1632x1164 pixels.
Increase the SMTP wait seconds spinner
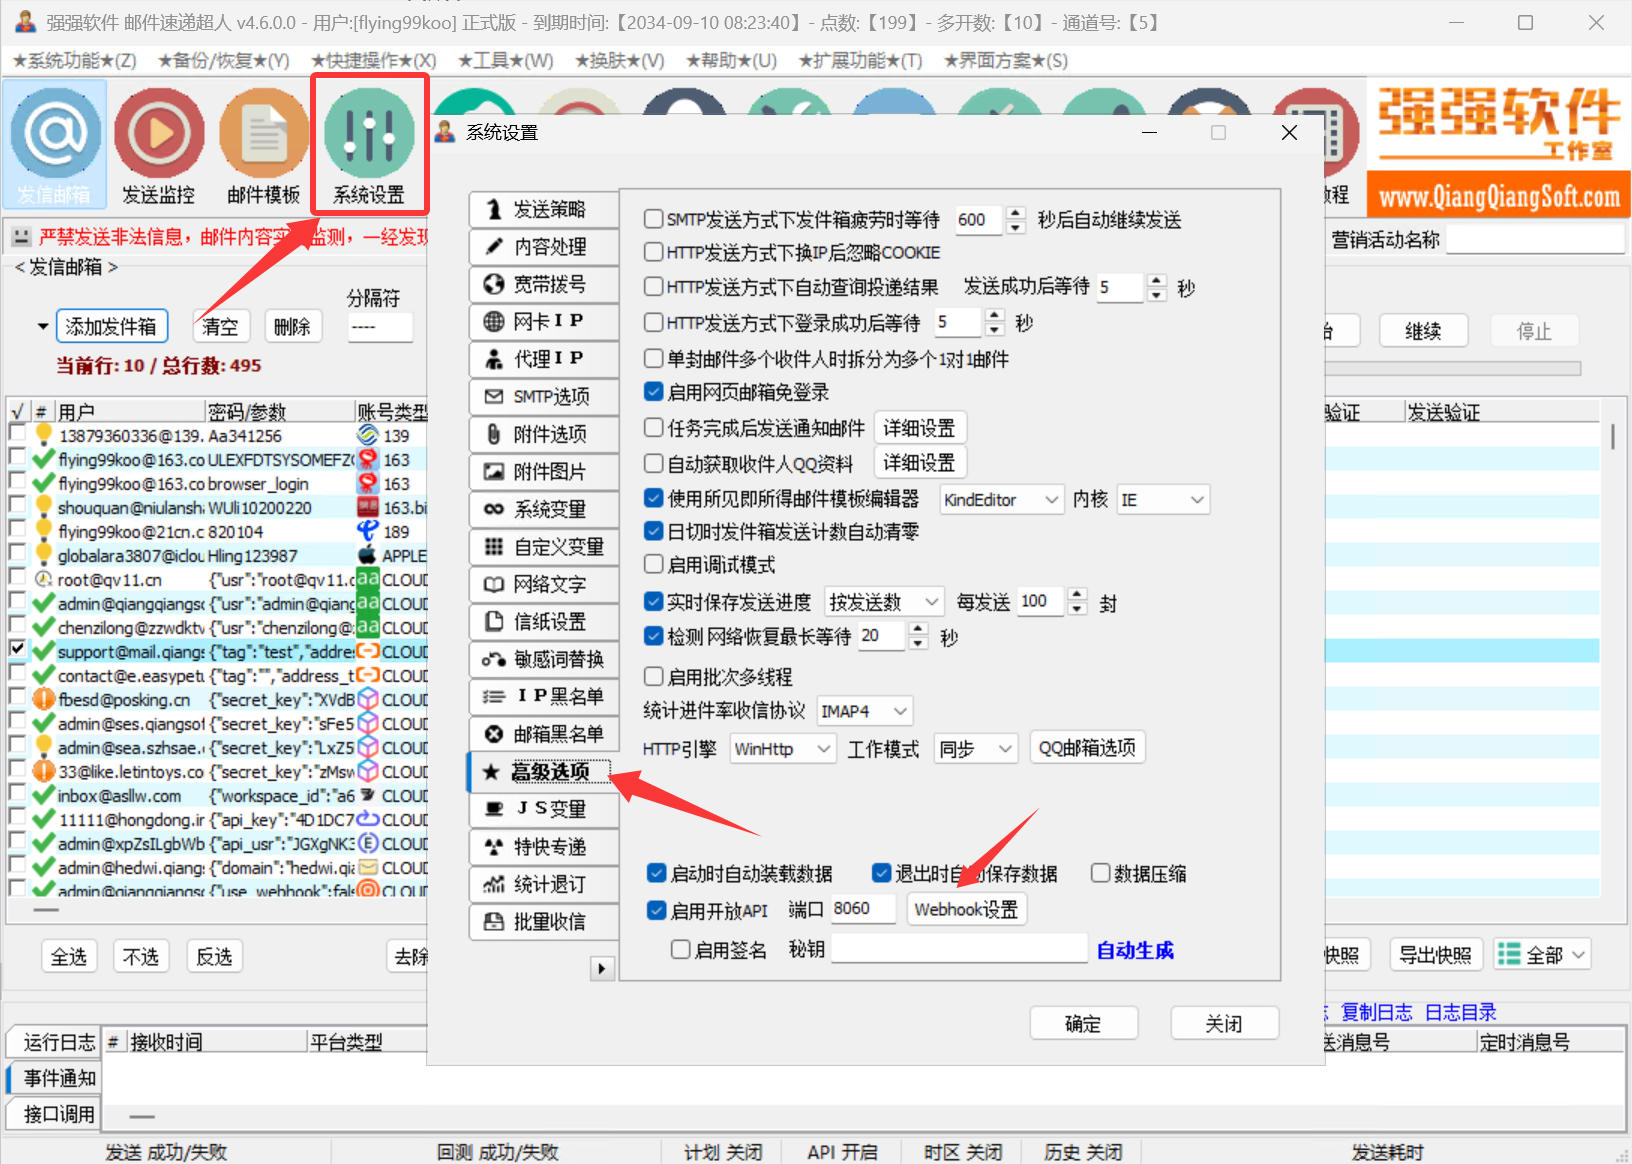click(x=1016, y=213)
